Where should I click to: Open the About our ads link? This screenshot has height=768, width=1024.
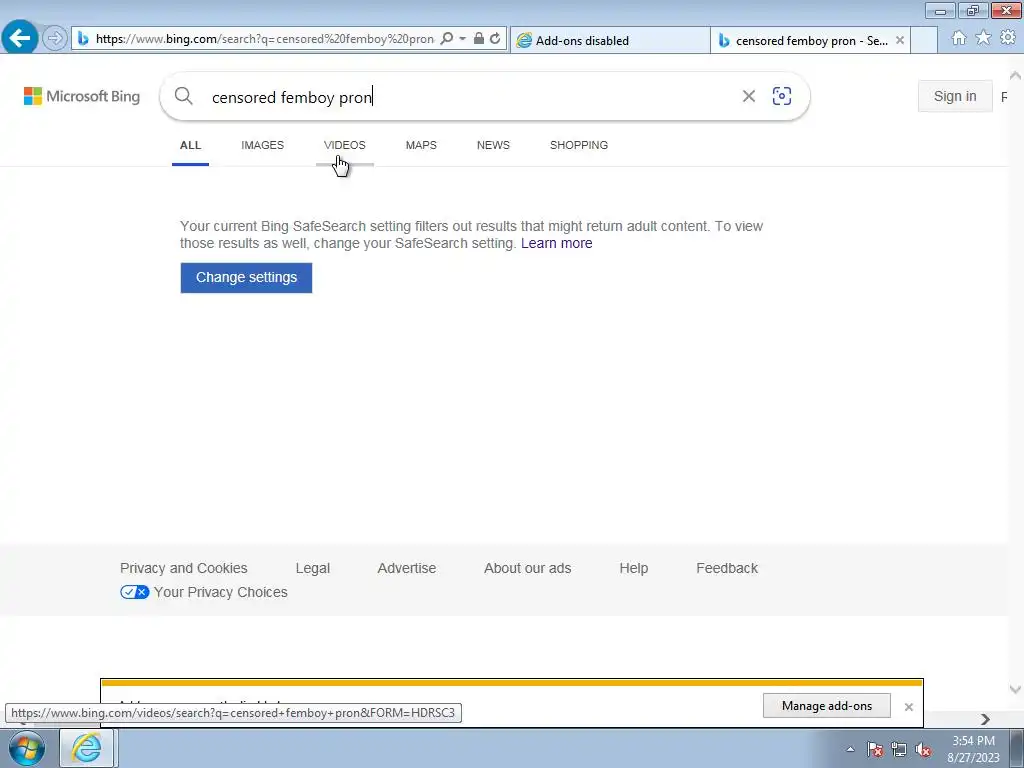[x=528, y=568]
